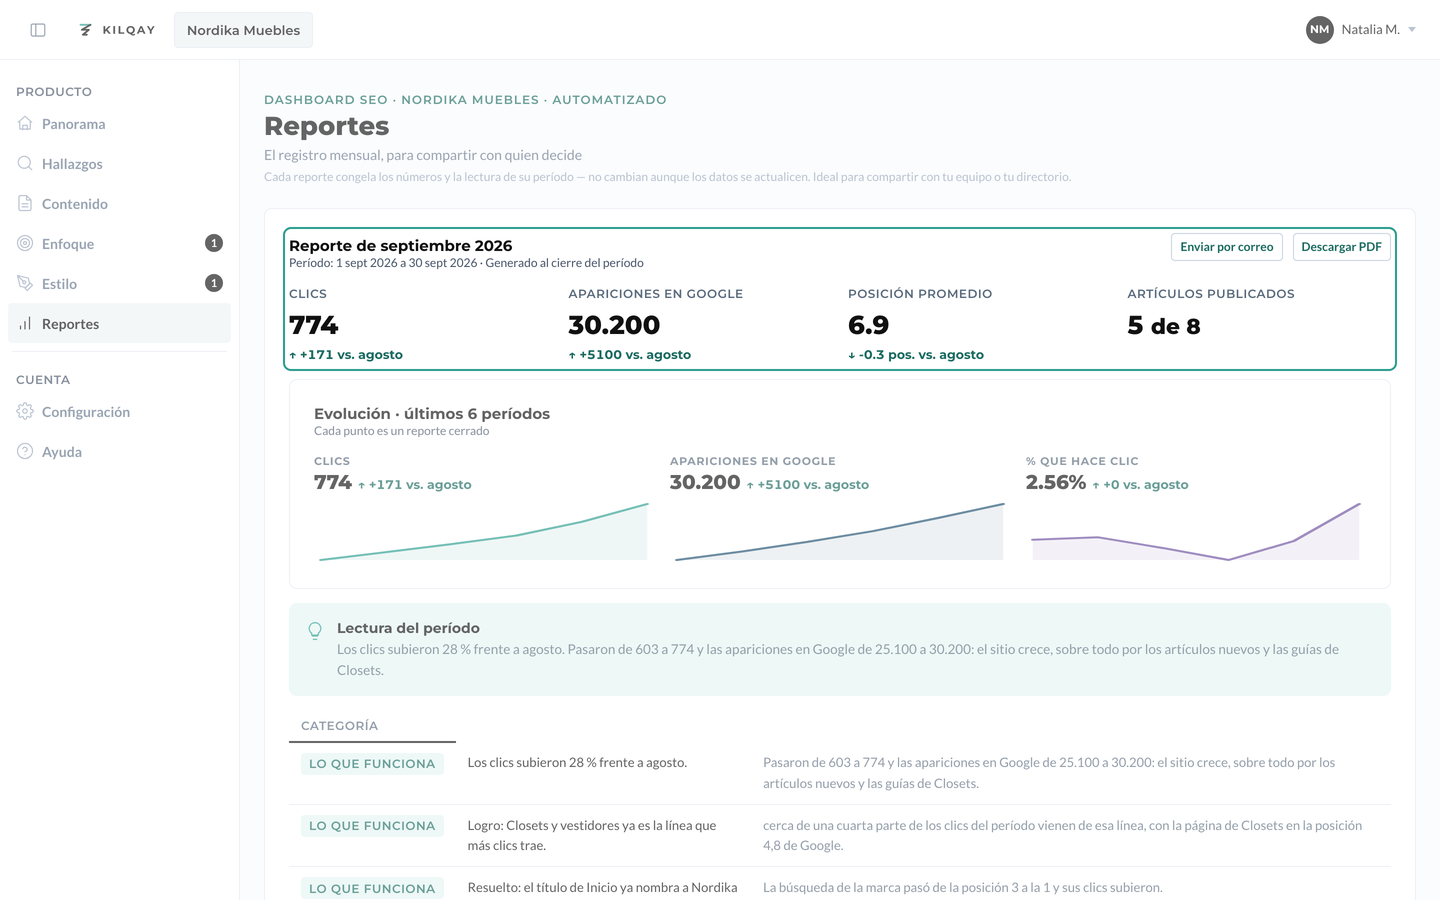Go to the Reportes menu item
The image size is (1440, 900).
(119, 324)
